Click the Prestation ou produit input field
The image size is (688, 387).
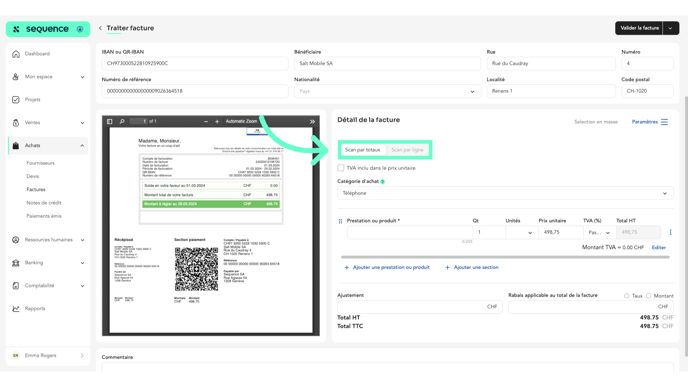pyautogui.click(x=409, y=232)
